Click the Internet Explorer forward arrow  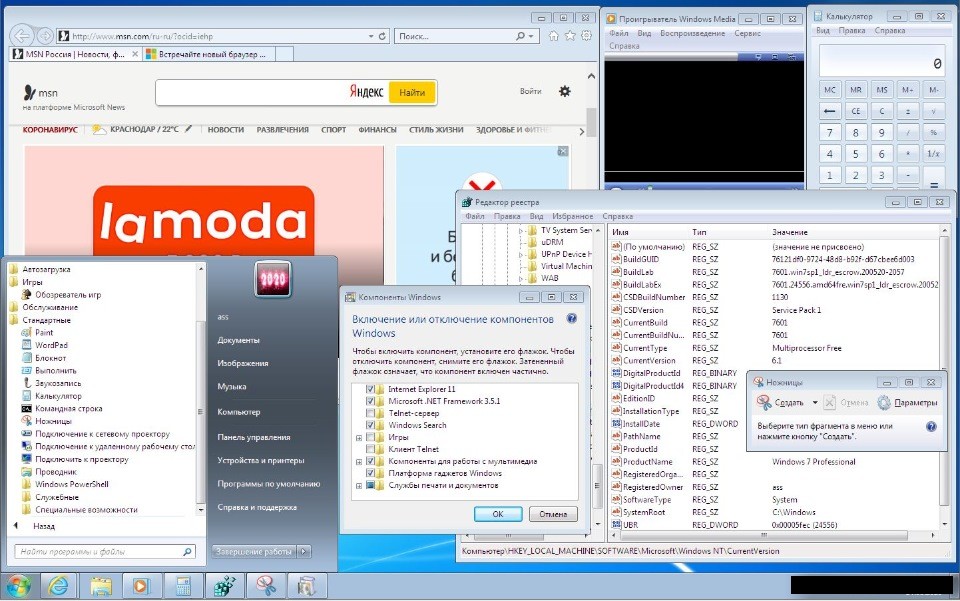pos(45,35)
